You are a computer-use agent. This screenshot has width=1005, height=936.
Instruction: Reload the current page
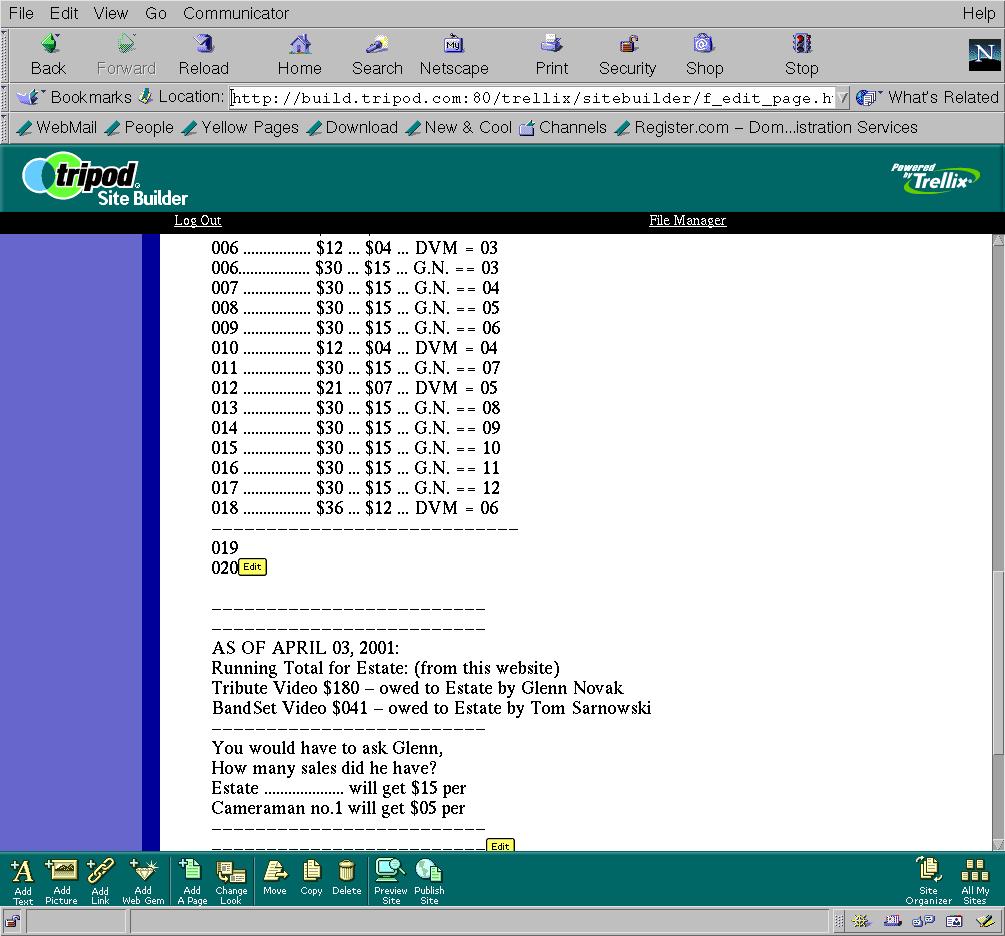[x=204, y=54]
